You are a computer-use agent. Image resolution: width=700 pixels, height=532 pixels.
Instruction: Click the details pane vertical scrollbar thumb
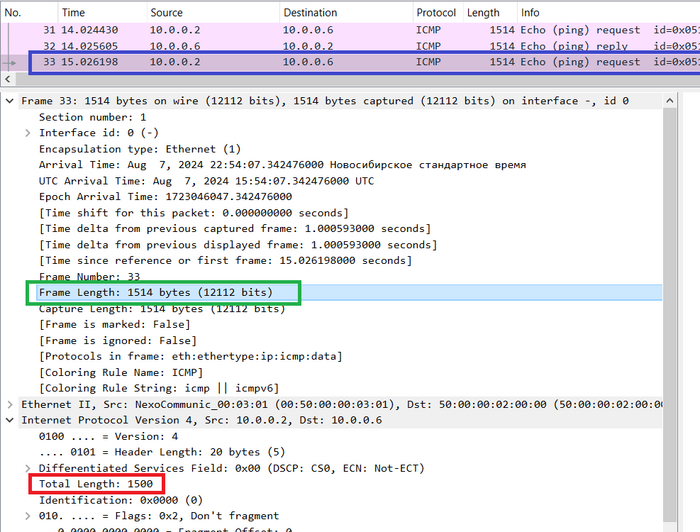(670, 315)
